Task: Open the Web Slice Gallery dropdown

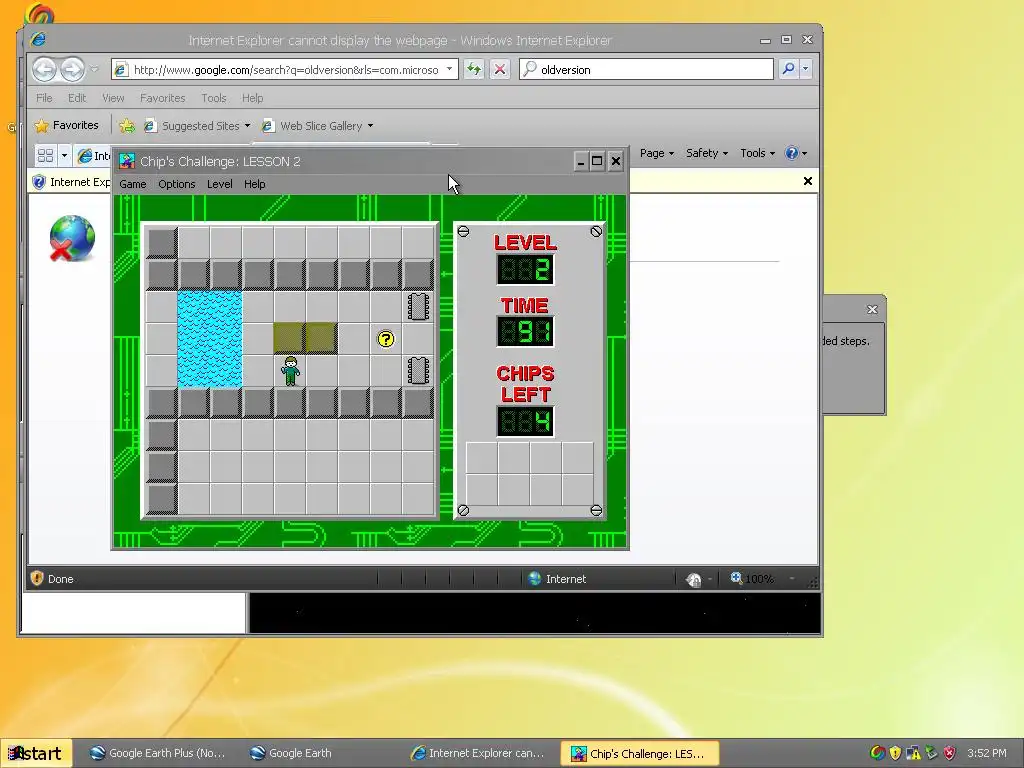Action: click(x=317, y=126)
